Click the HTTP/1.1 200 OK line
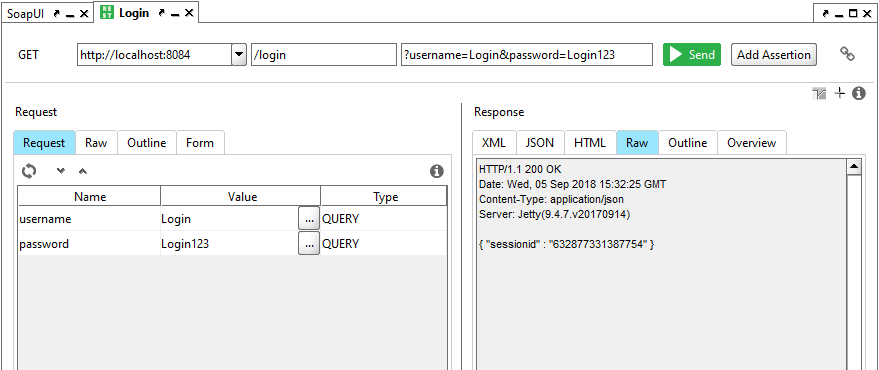The height and width of the screenshot is (370, 879). (x=520, y=169)
